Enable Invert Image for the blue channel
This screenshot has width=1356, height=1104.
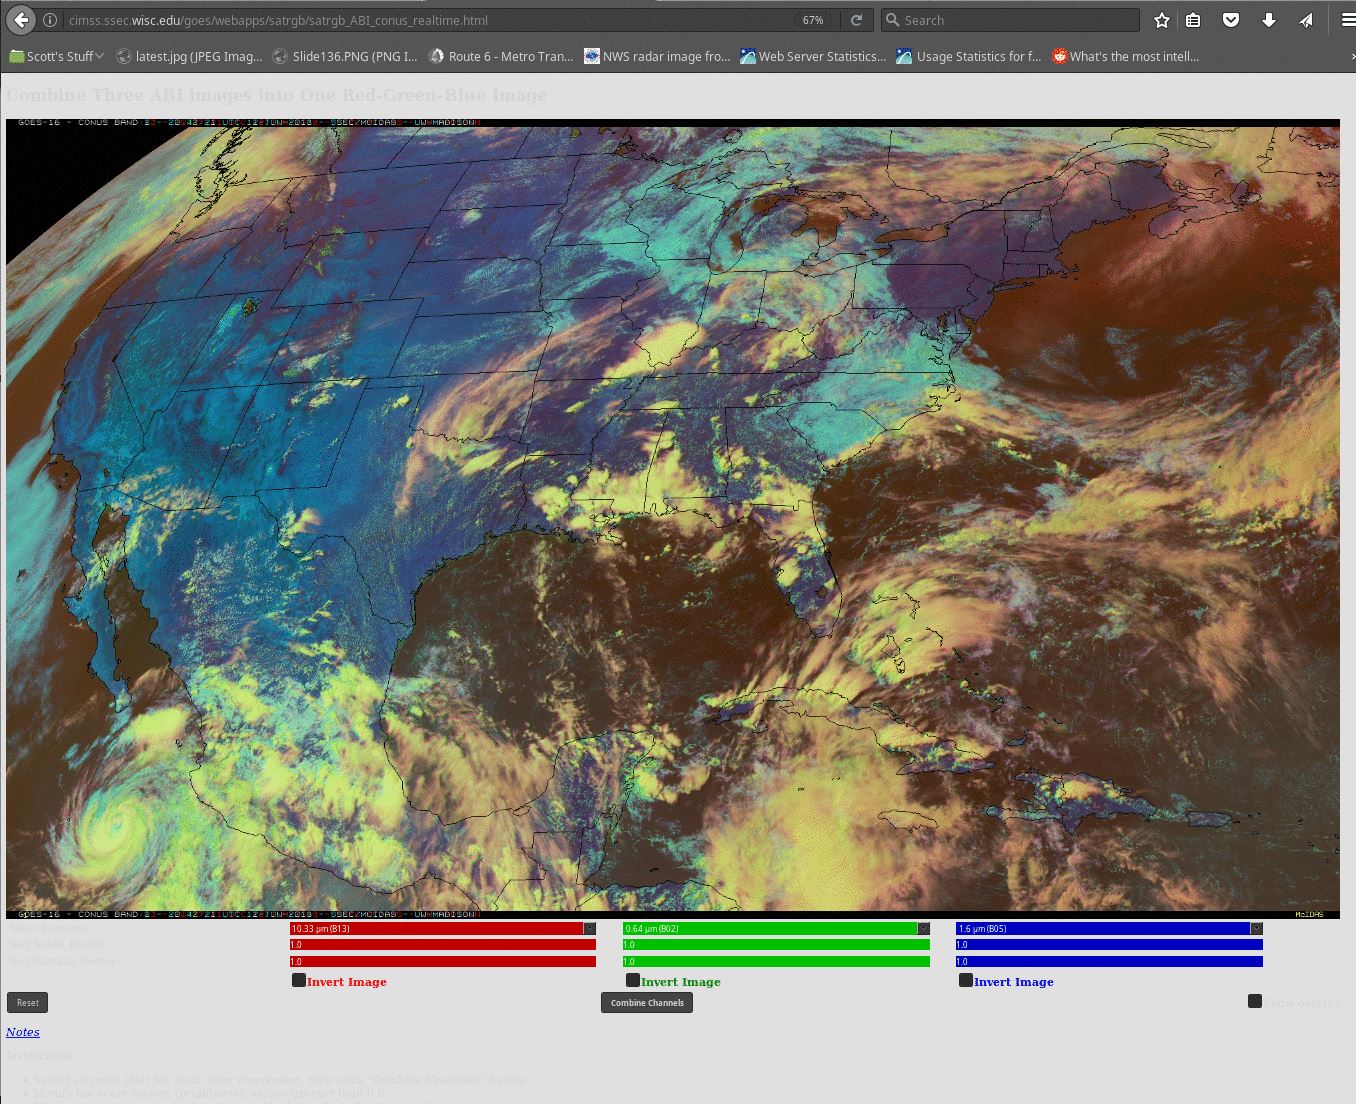point(965,980)
